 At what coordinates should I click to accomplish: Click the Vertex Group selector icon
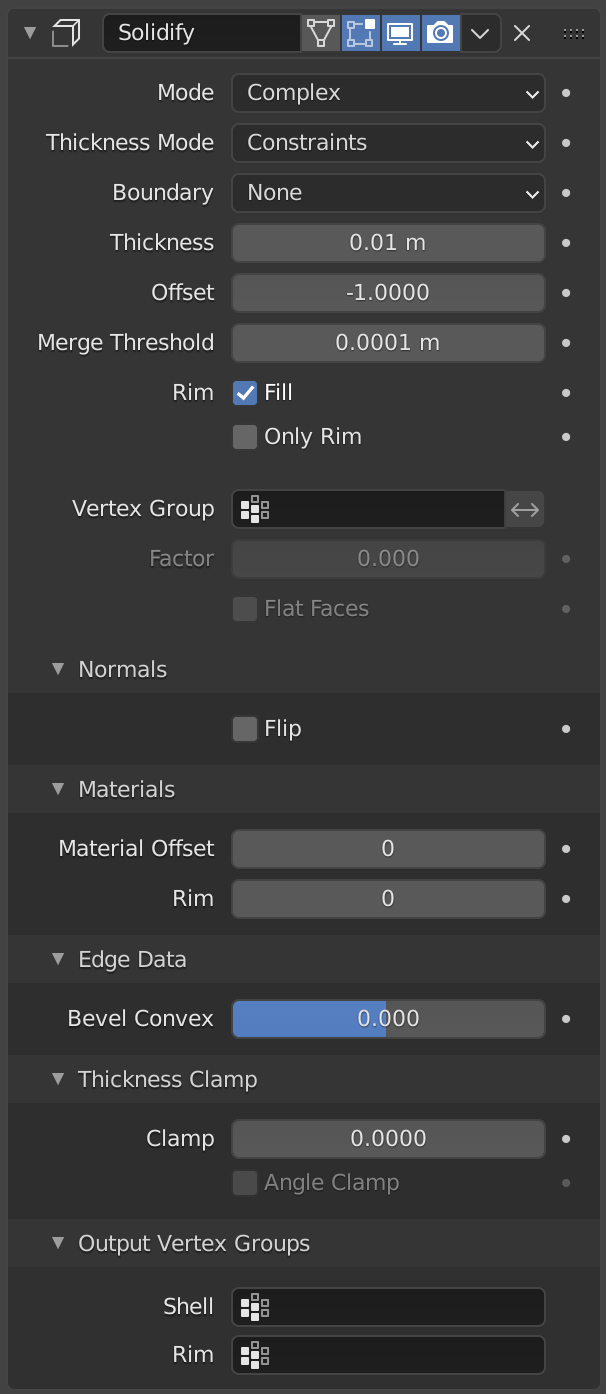pyautogui.click(x=254, y=509)
